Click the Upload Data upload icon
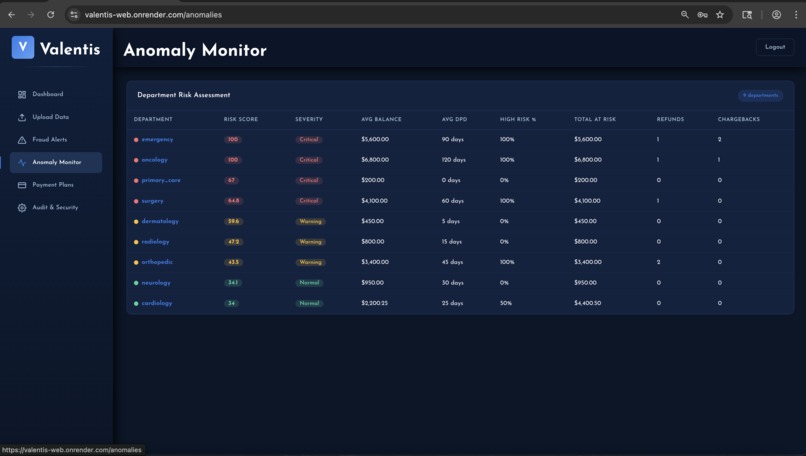 click(x=22, y=117)
